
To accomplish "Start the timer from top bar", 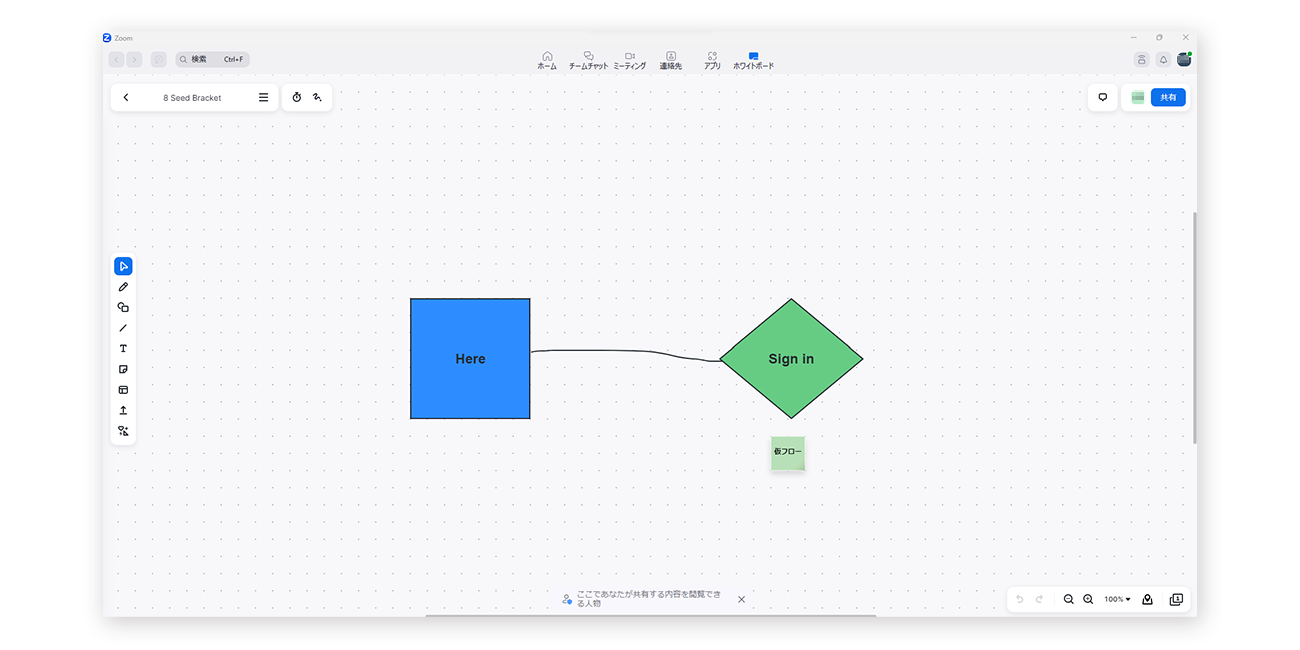I will 297,98.
